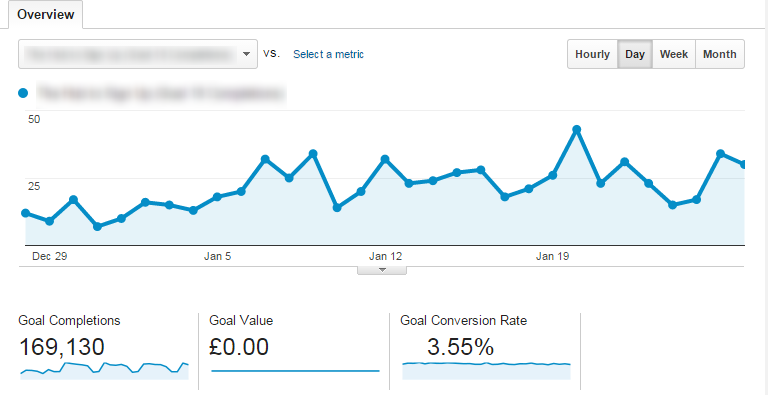
Task: Open the primary metric dropdown
Action: tap(138, 54)
